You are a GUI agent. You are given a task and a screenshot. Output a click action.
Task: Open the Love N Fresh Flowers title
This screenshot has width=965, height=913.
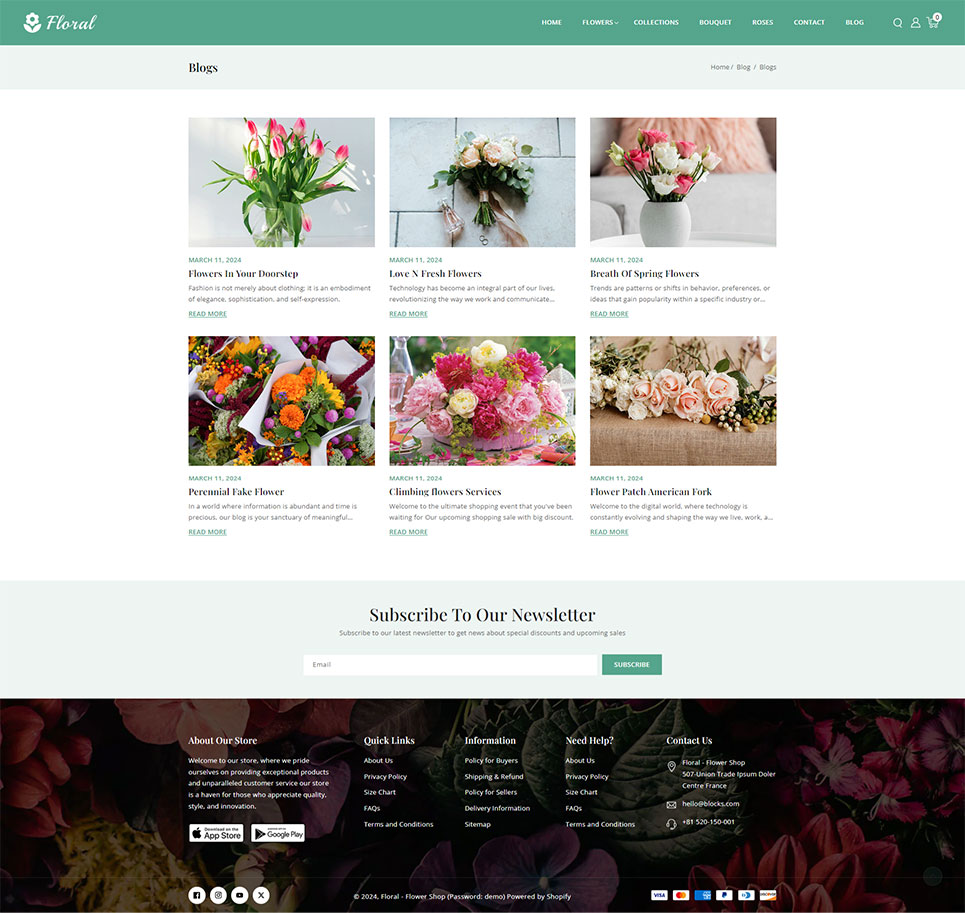tap(435, 273)
